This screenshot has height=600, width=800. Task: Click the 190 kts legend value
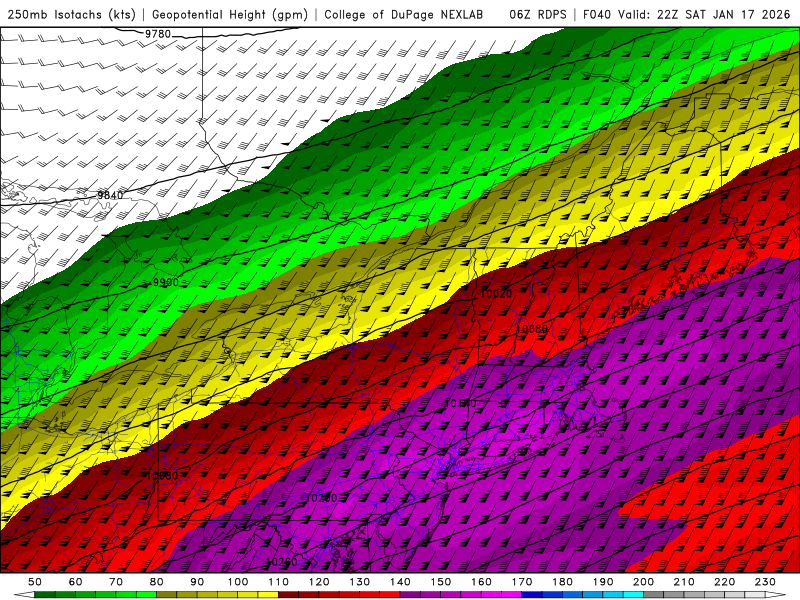(x=604, y=582)
